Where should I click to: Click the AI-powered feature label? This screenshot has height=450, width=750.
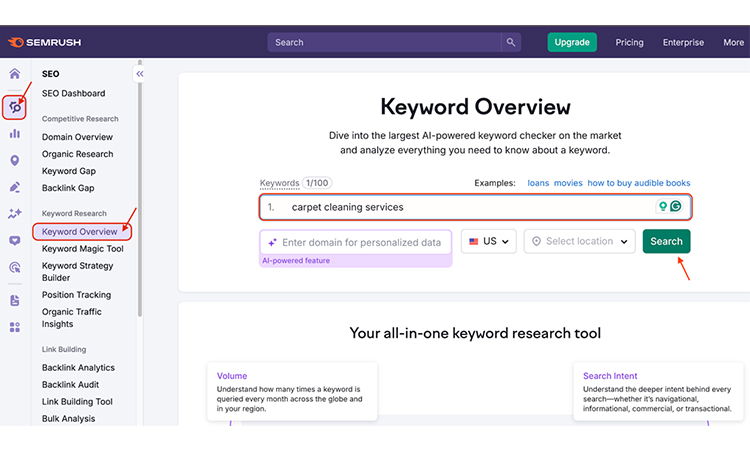296,261
